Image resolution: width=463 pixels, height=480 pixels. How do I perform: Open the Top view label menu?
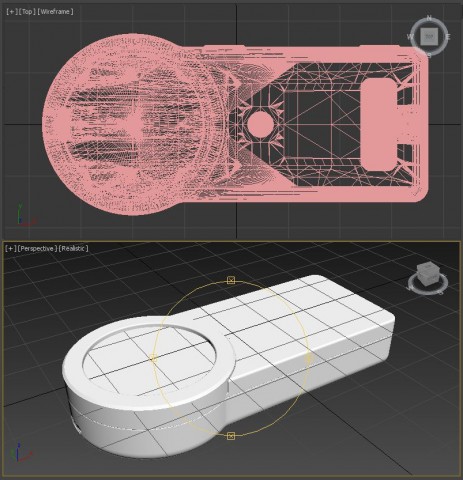click(x=27, y=11)
